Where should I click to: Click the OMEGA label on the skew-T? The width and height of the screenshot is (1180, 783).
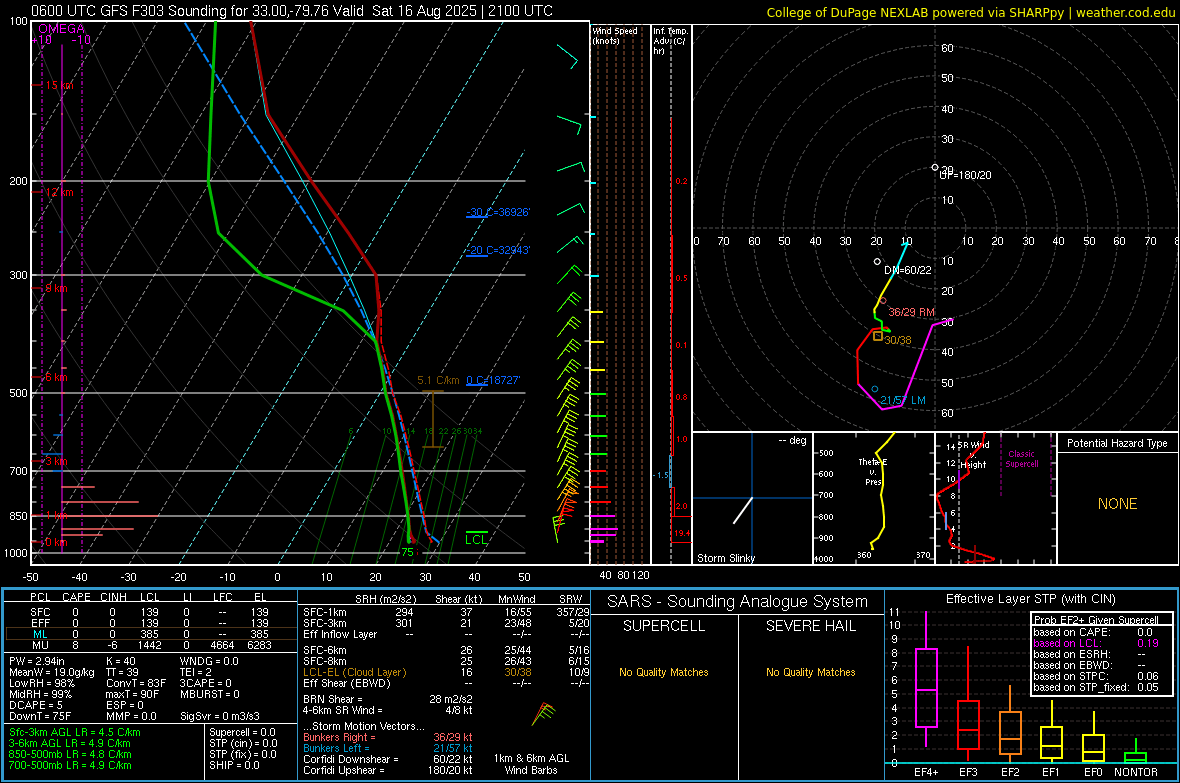click(62, 29)
